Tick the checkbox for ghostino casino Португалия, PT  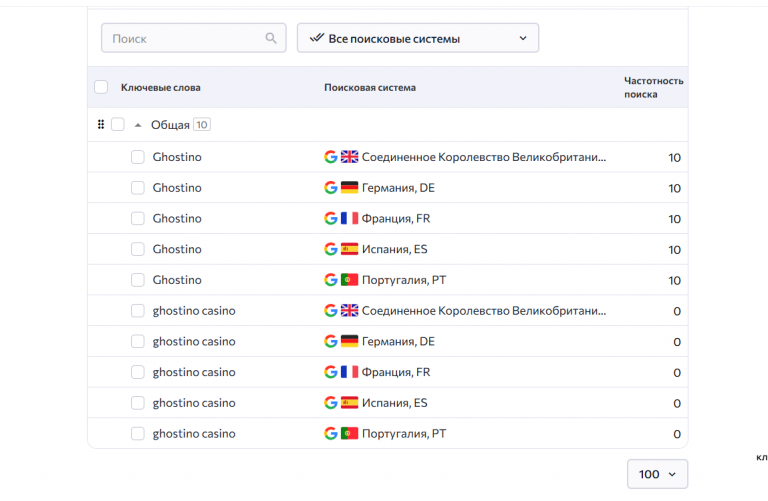point(138,434)
